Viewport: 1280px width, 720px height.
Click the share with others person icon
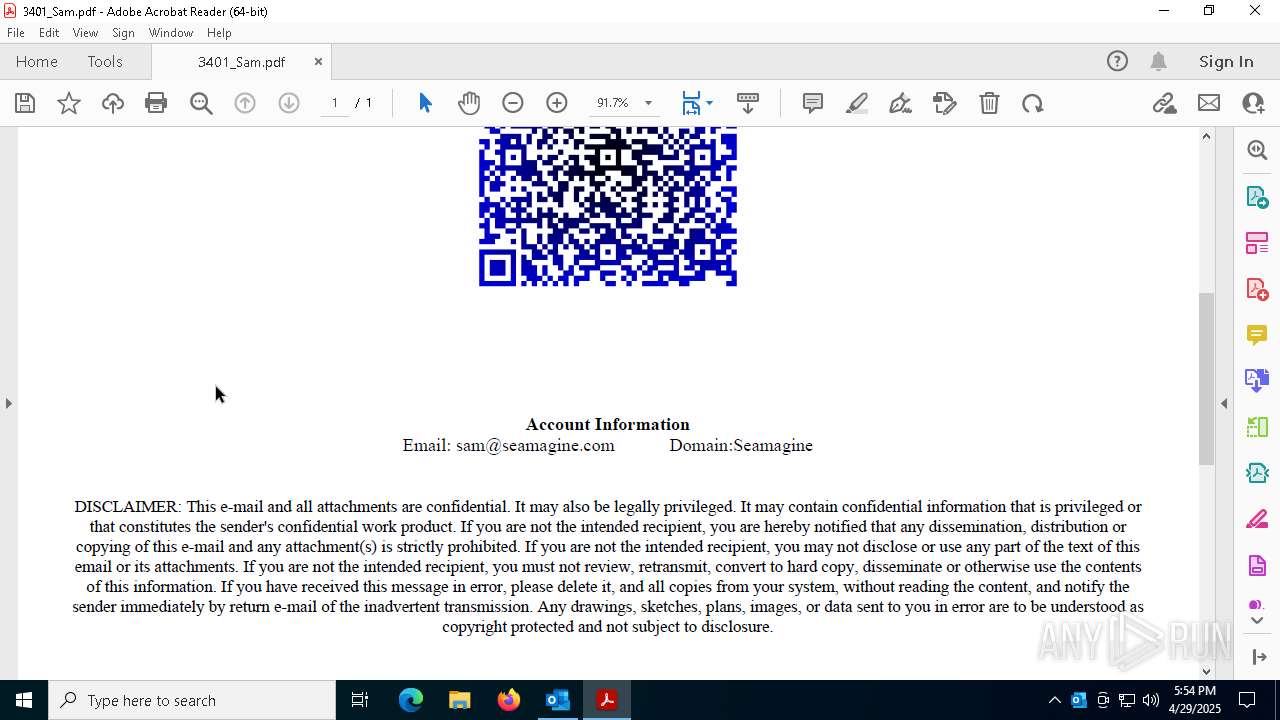click(1253, 103)
